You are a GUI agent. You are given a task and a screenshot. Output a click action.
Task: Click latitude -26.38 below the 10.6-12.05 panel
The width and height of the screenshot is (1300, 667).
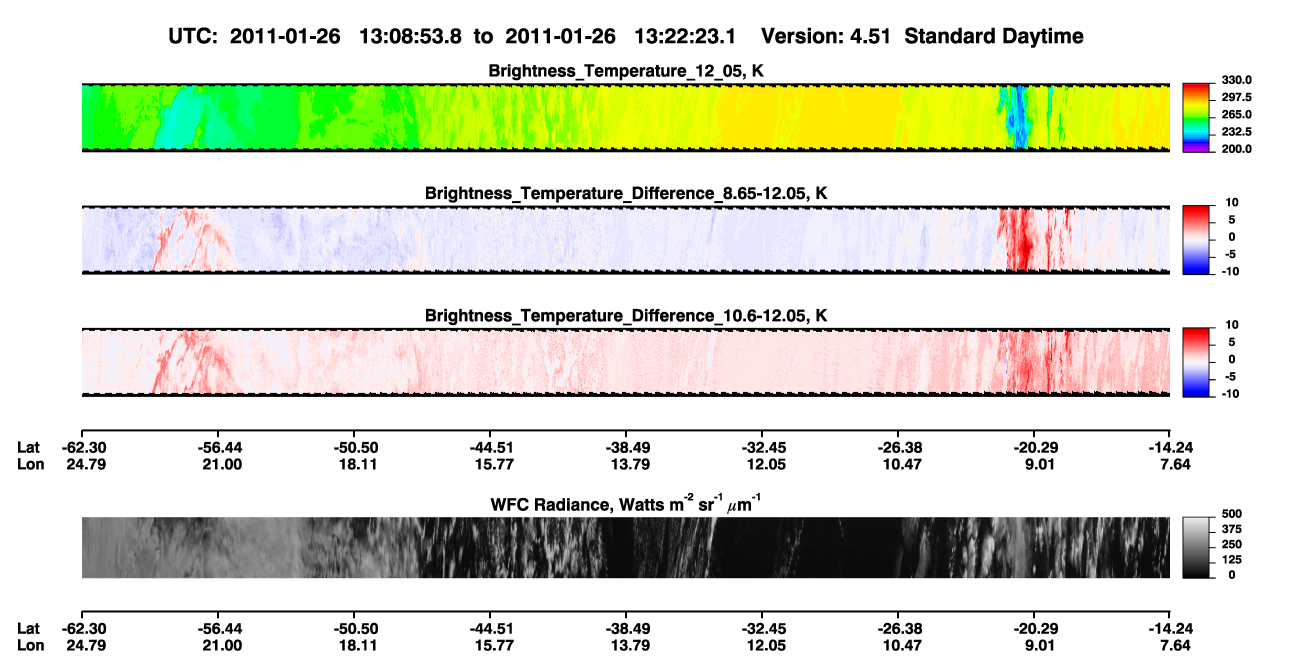(899, 447)
